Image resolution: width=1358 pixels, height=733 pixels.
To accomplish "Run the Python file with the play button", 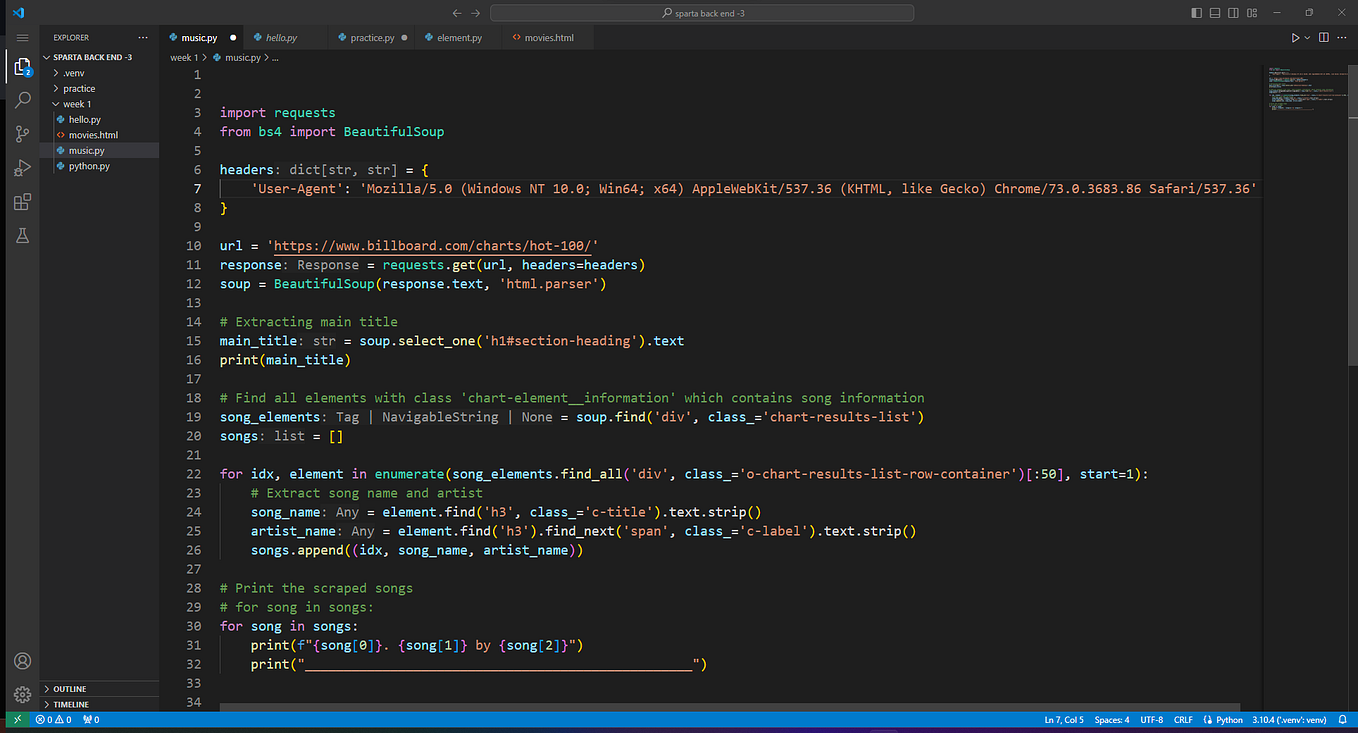I will [1291, 37].
